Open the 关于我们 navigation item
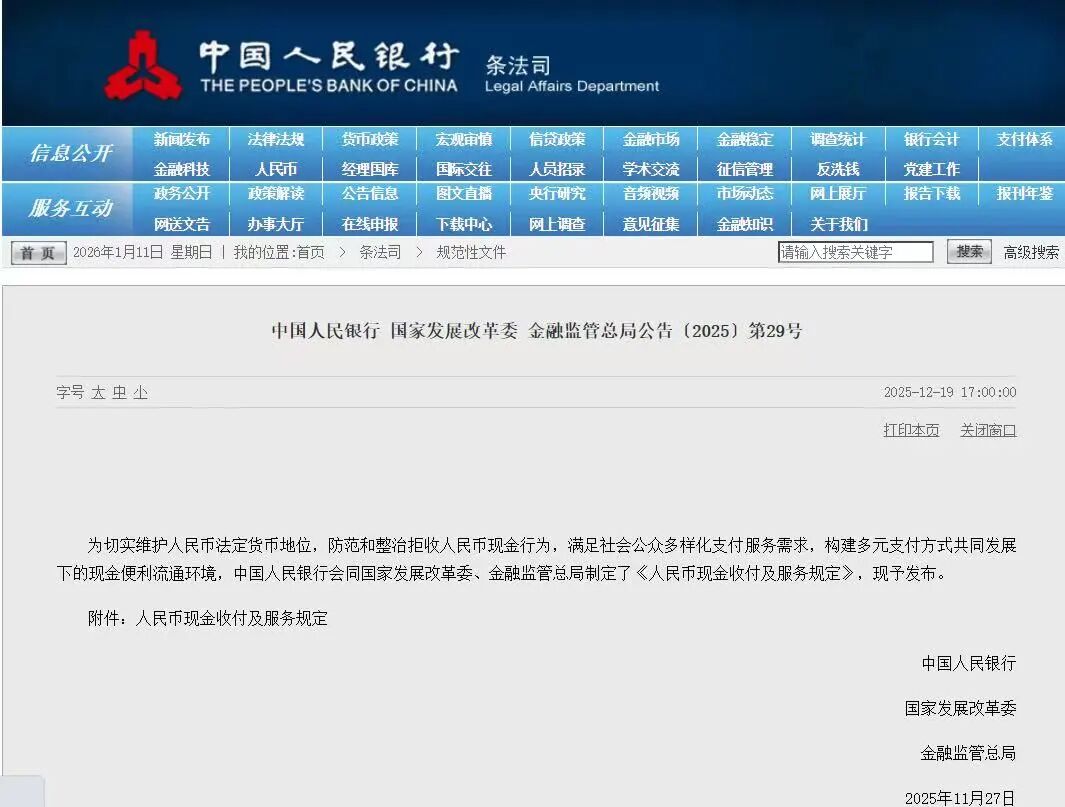 coord(838,224)
